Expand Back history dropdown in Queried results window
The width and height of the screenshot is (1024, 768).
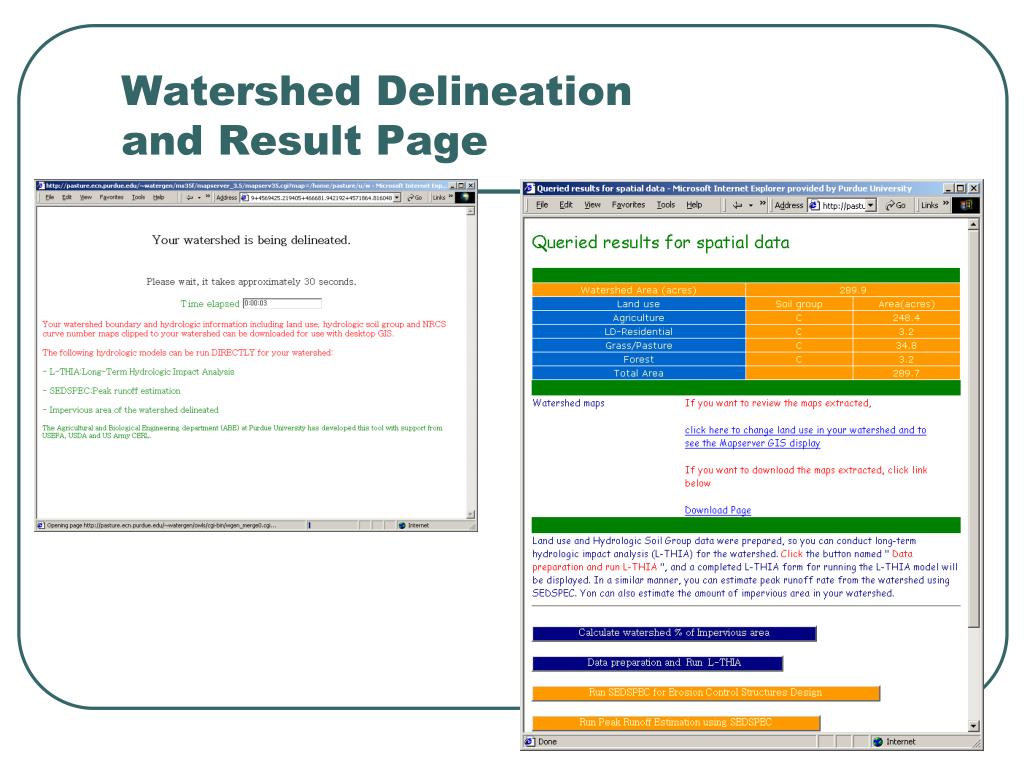[751, 205]
